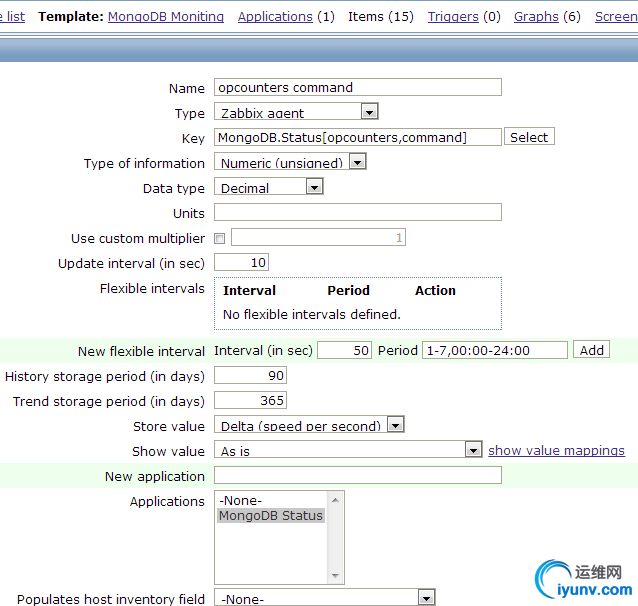Click Applications list scrollbar down arrow
The width and height of the screenshot is (638, 606).
point(335,575)
